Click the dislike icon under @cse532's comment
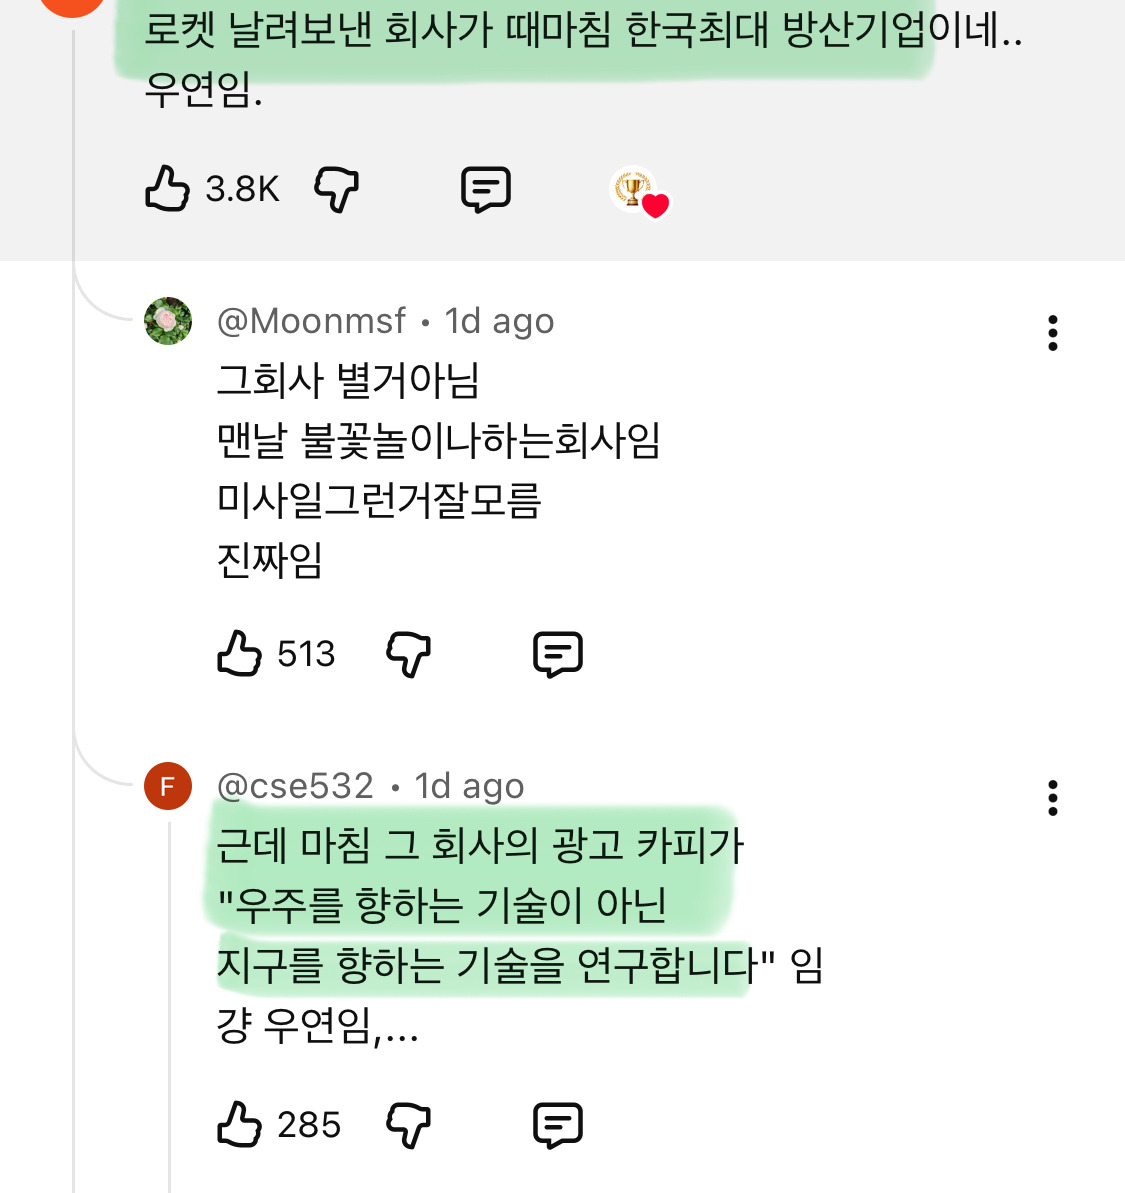Screen dimensions: 1125x1193 point(408,1123)
